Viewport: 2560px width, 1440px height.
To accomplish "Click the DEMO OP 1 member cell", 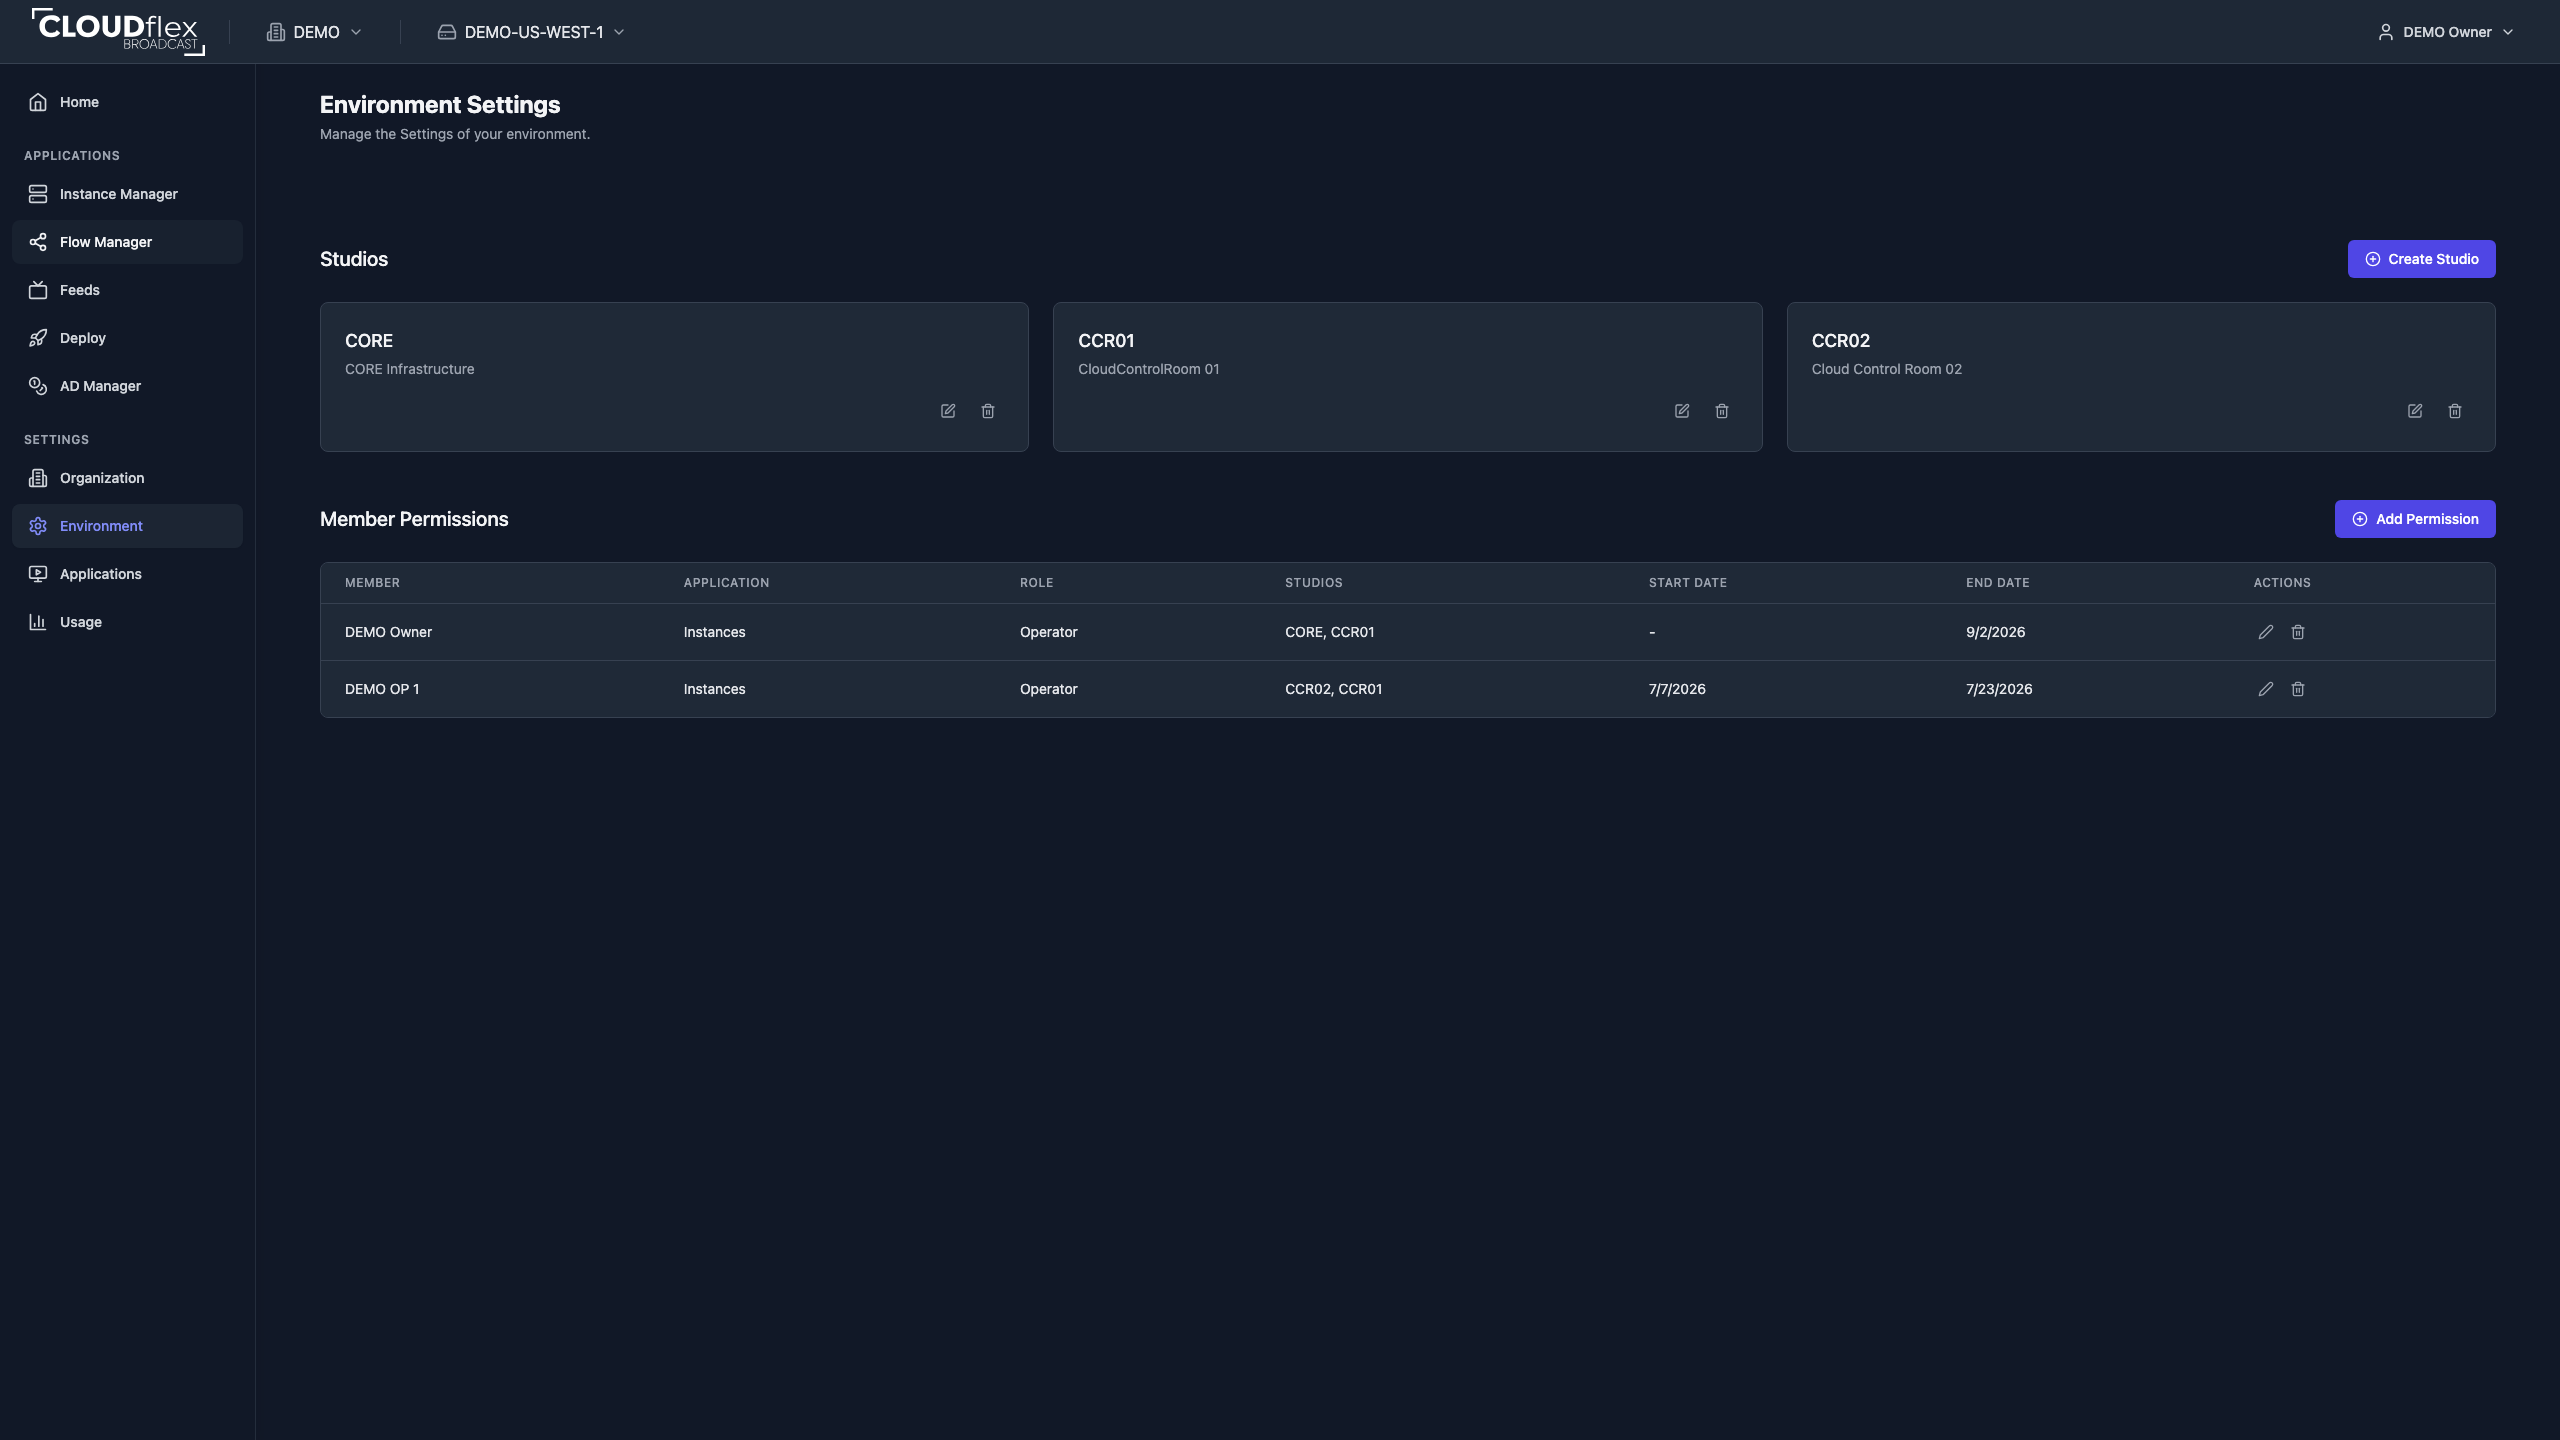I will (x=382, y=689).
